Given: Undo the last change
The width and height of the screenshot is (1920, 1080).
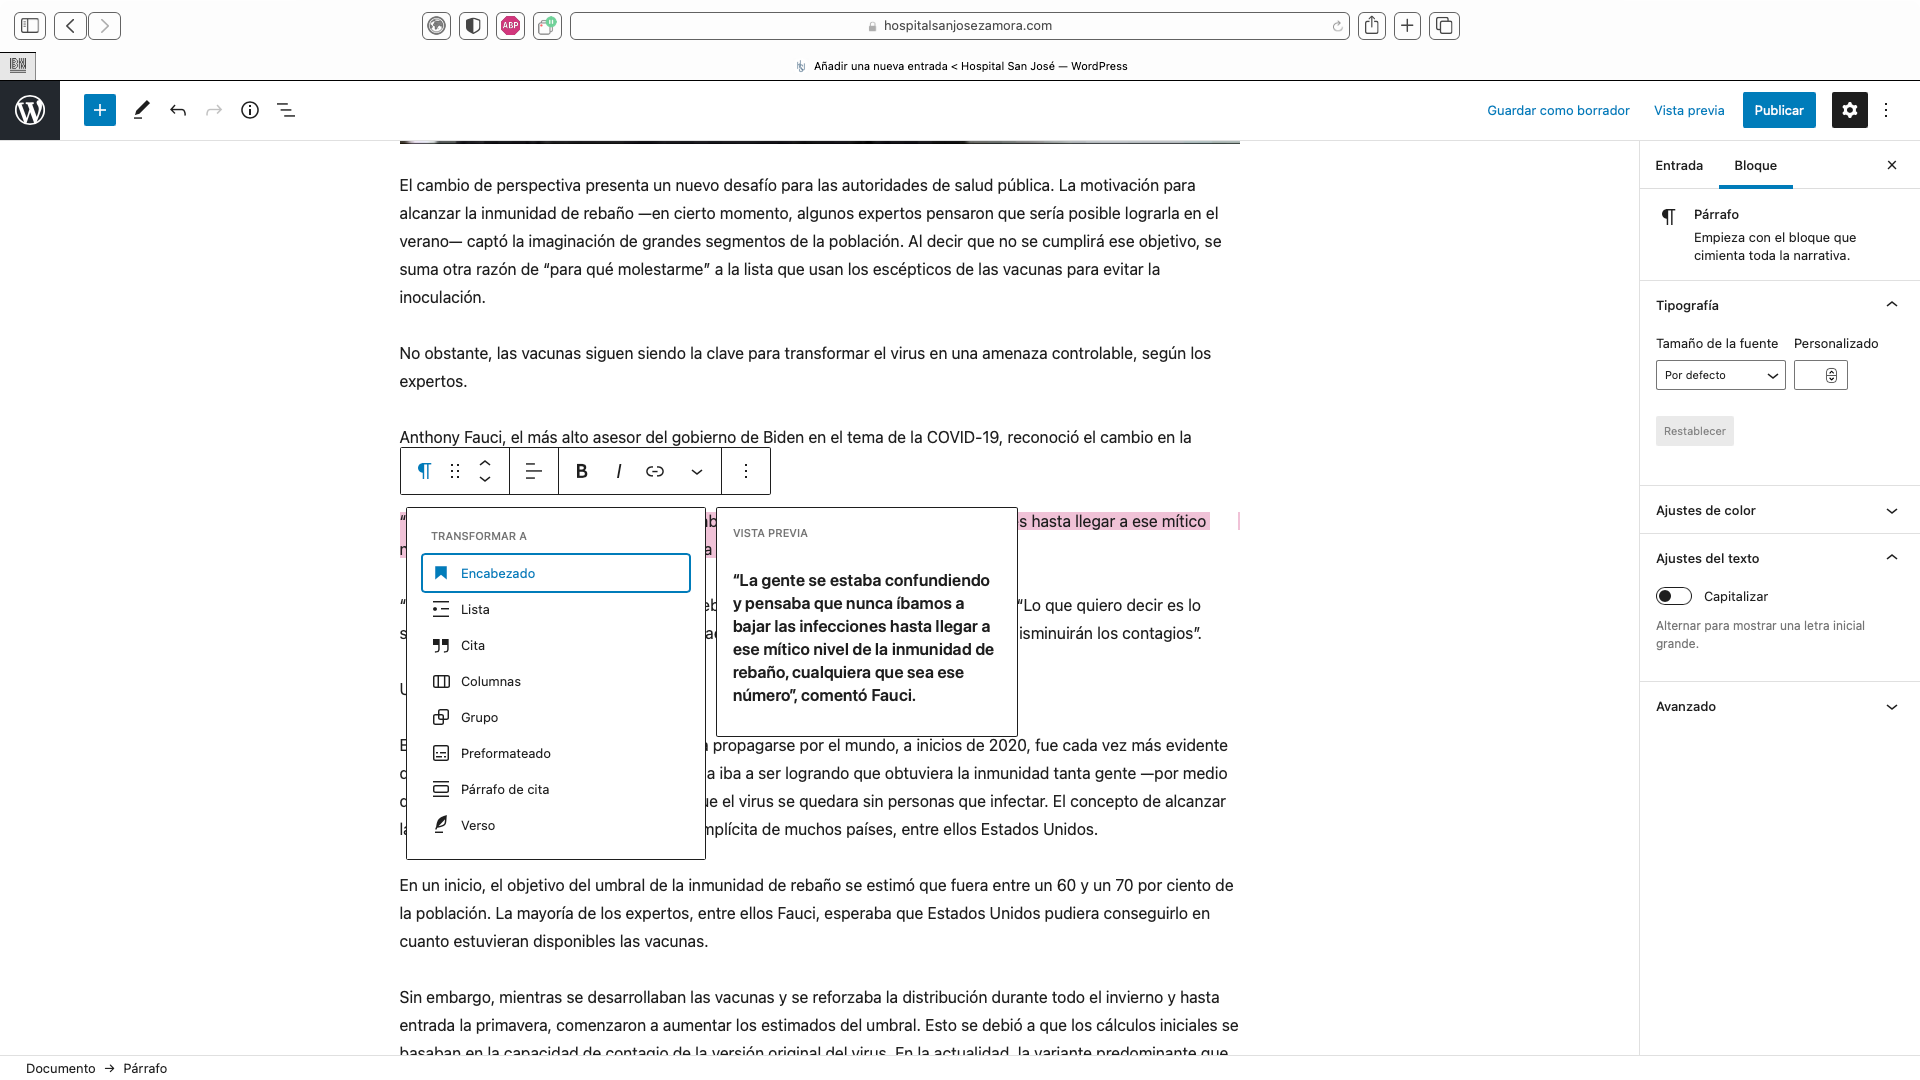Looking at the screenshot, I should click(x=178, y=110).
